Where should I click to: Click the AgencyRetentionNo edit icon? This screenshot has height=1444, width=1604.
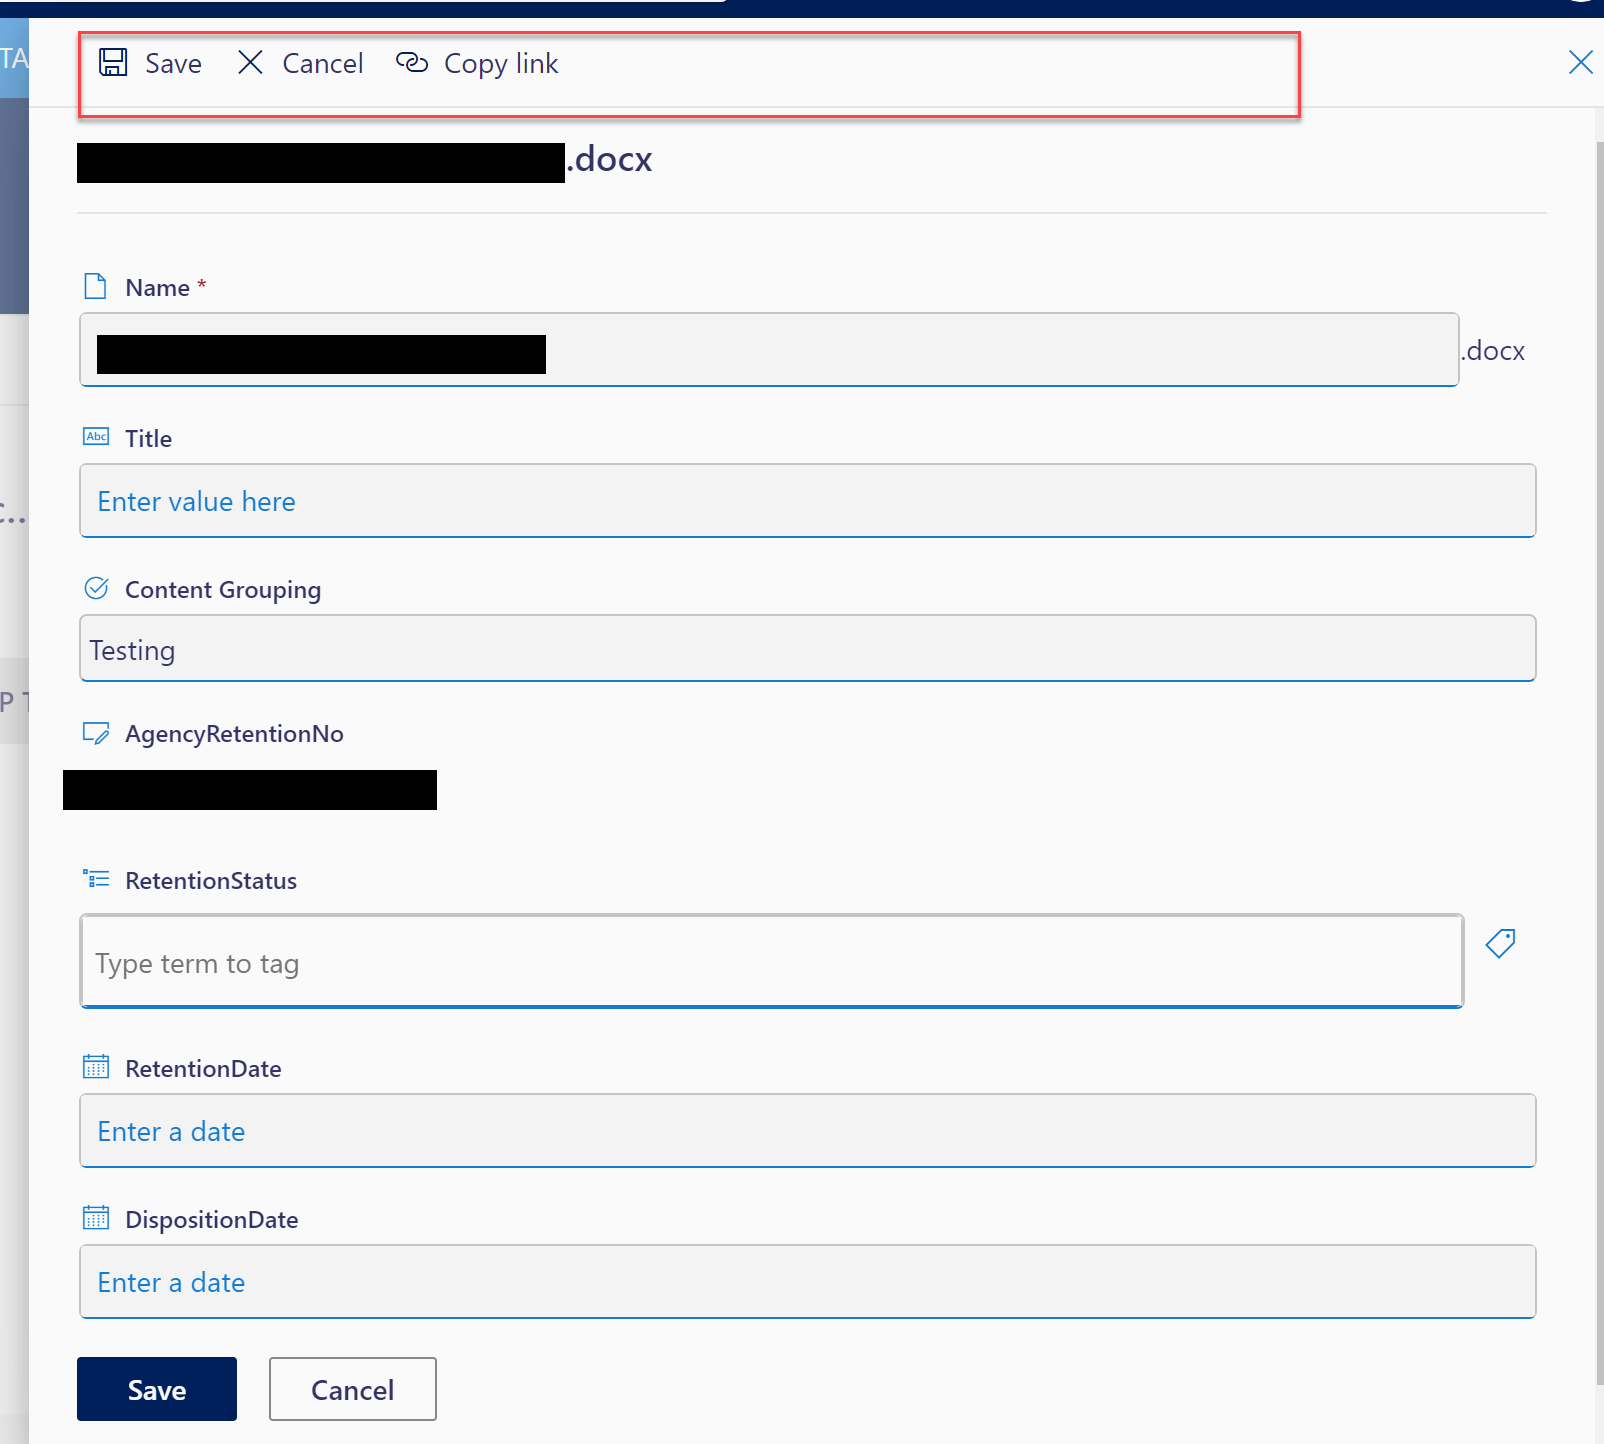point(96,733)
